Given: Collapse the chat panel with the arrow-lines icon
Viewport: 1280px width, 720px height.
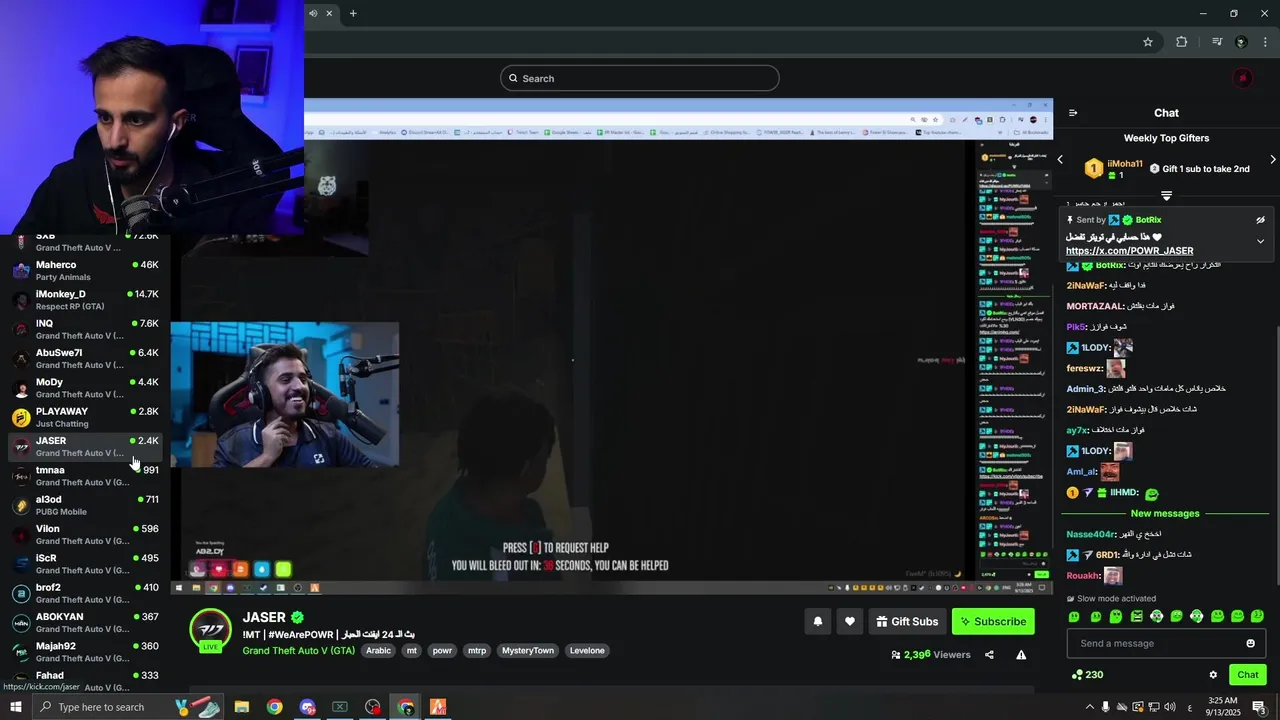Looking at the screenshot, I should (x=1073, y=113).
